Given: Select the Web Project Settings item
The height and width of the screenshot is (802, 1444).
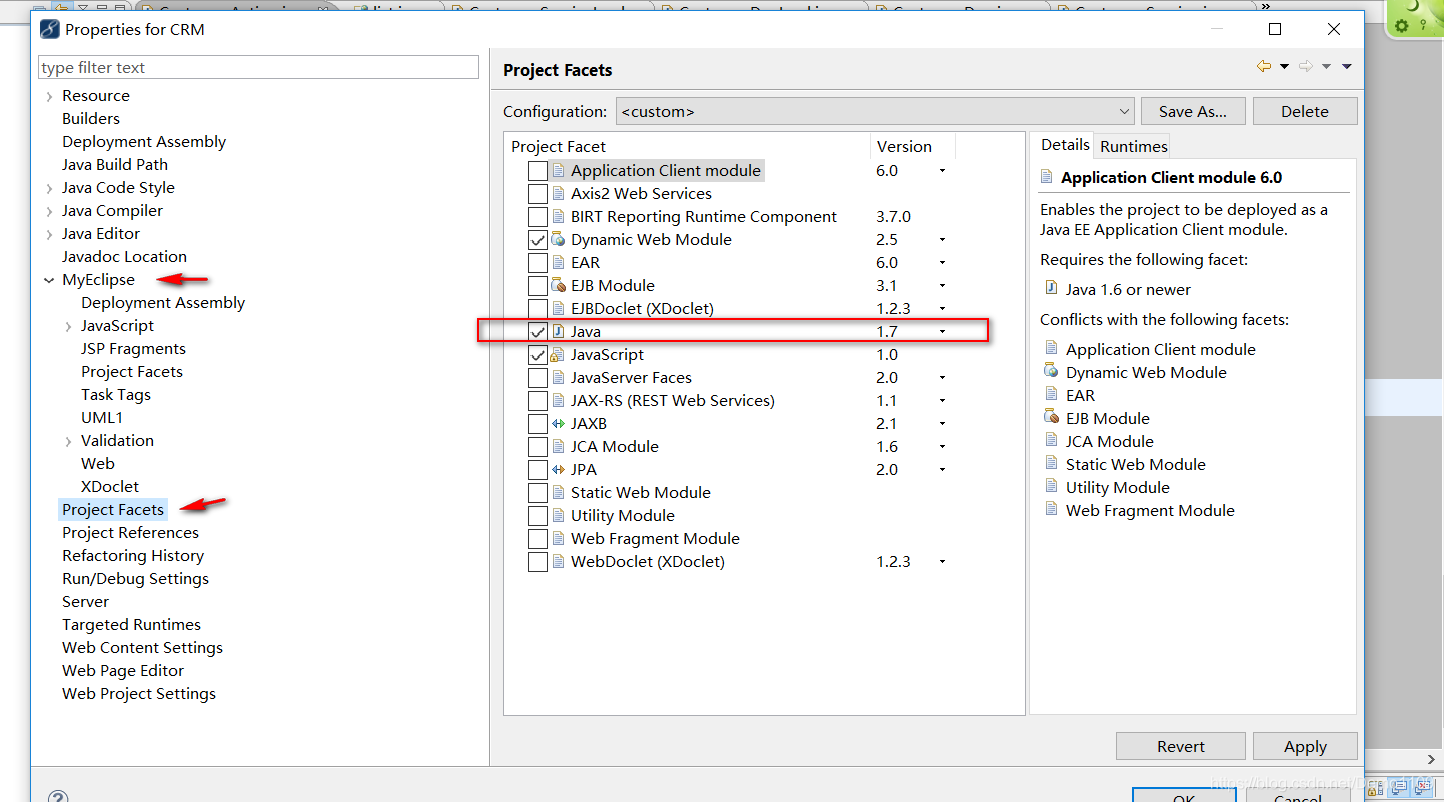Looking at the screenshot, I should click(139, 694).
